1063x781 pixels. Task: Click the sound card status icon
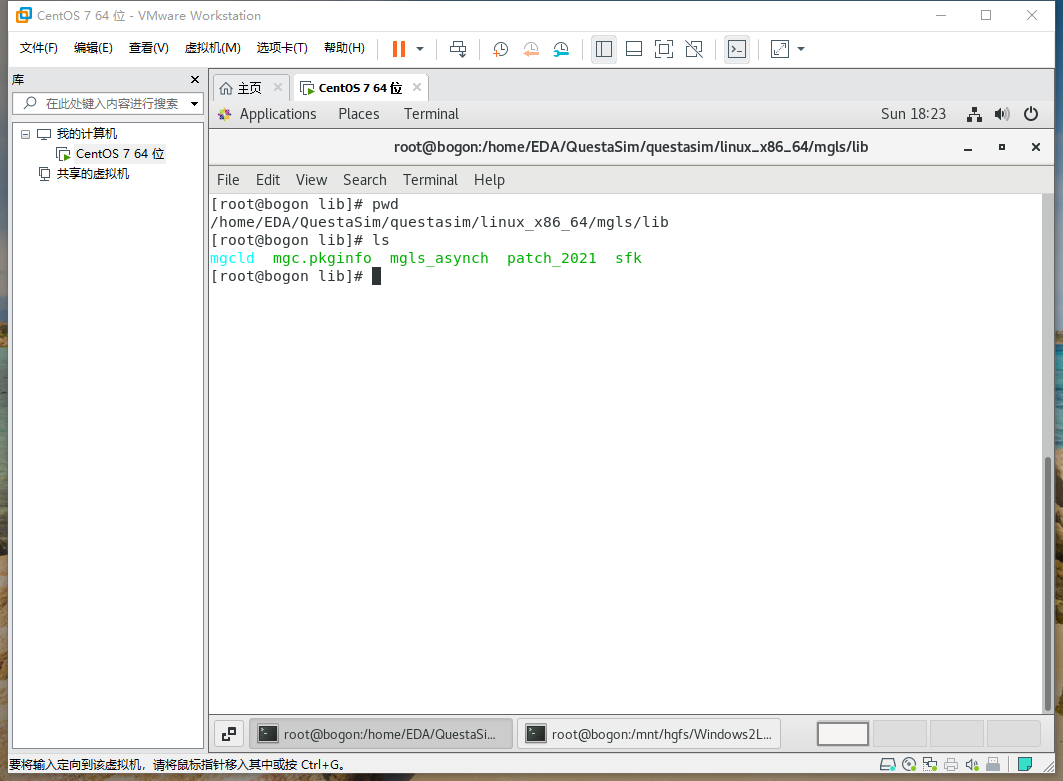click(x=972, y=765)
